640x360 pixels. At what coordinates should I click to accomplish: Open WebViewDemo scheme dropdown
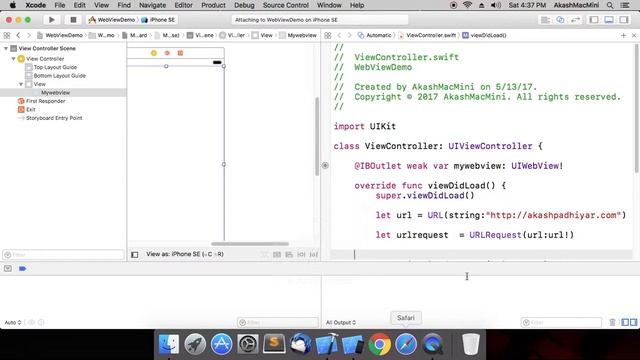pos(112,20)
